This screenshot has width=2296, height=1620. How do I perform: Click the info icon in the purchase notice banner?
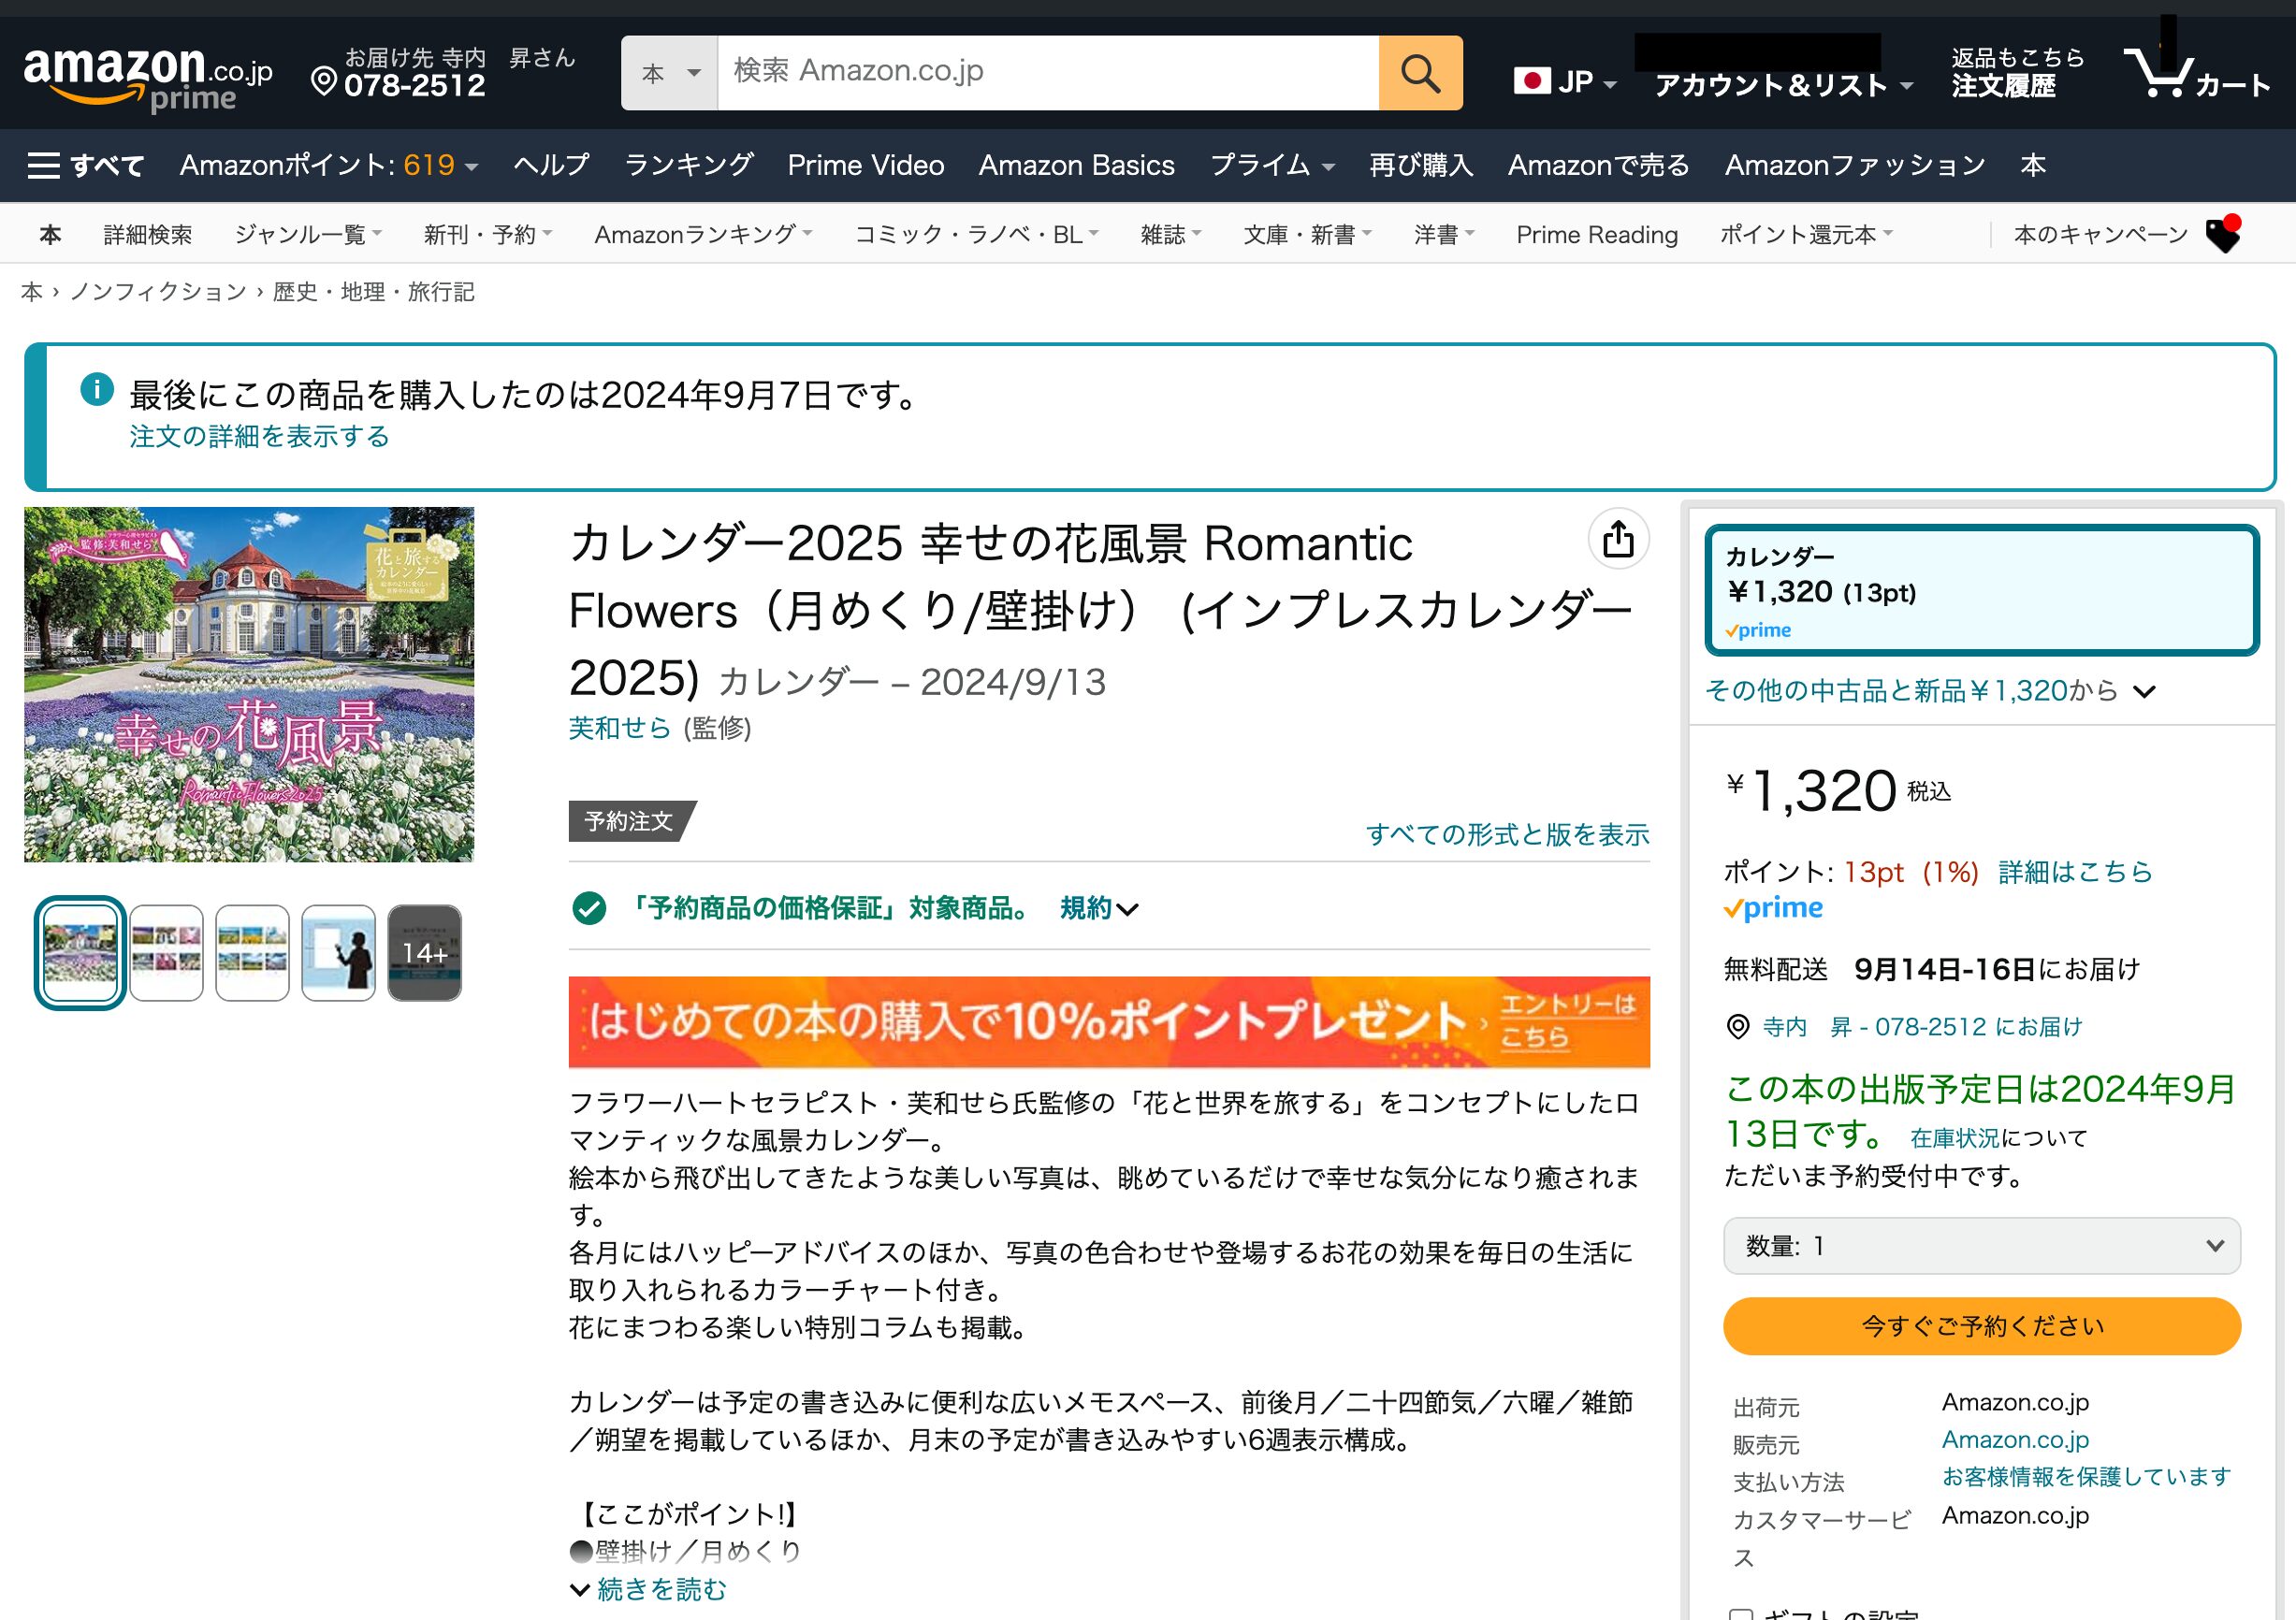pyautogui.click(x=96, y=391)
